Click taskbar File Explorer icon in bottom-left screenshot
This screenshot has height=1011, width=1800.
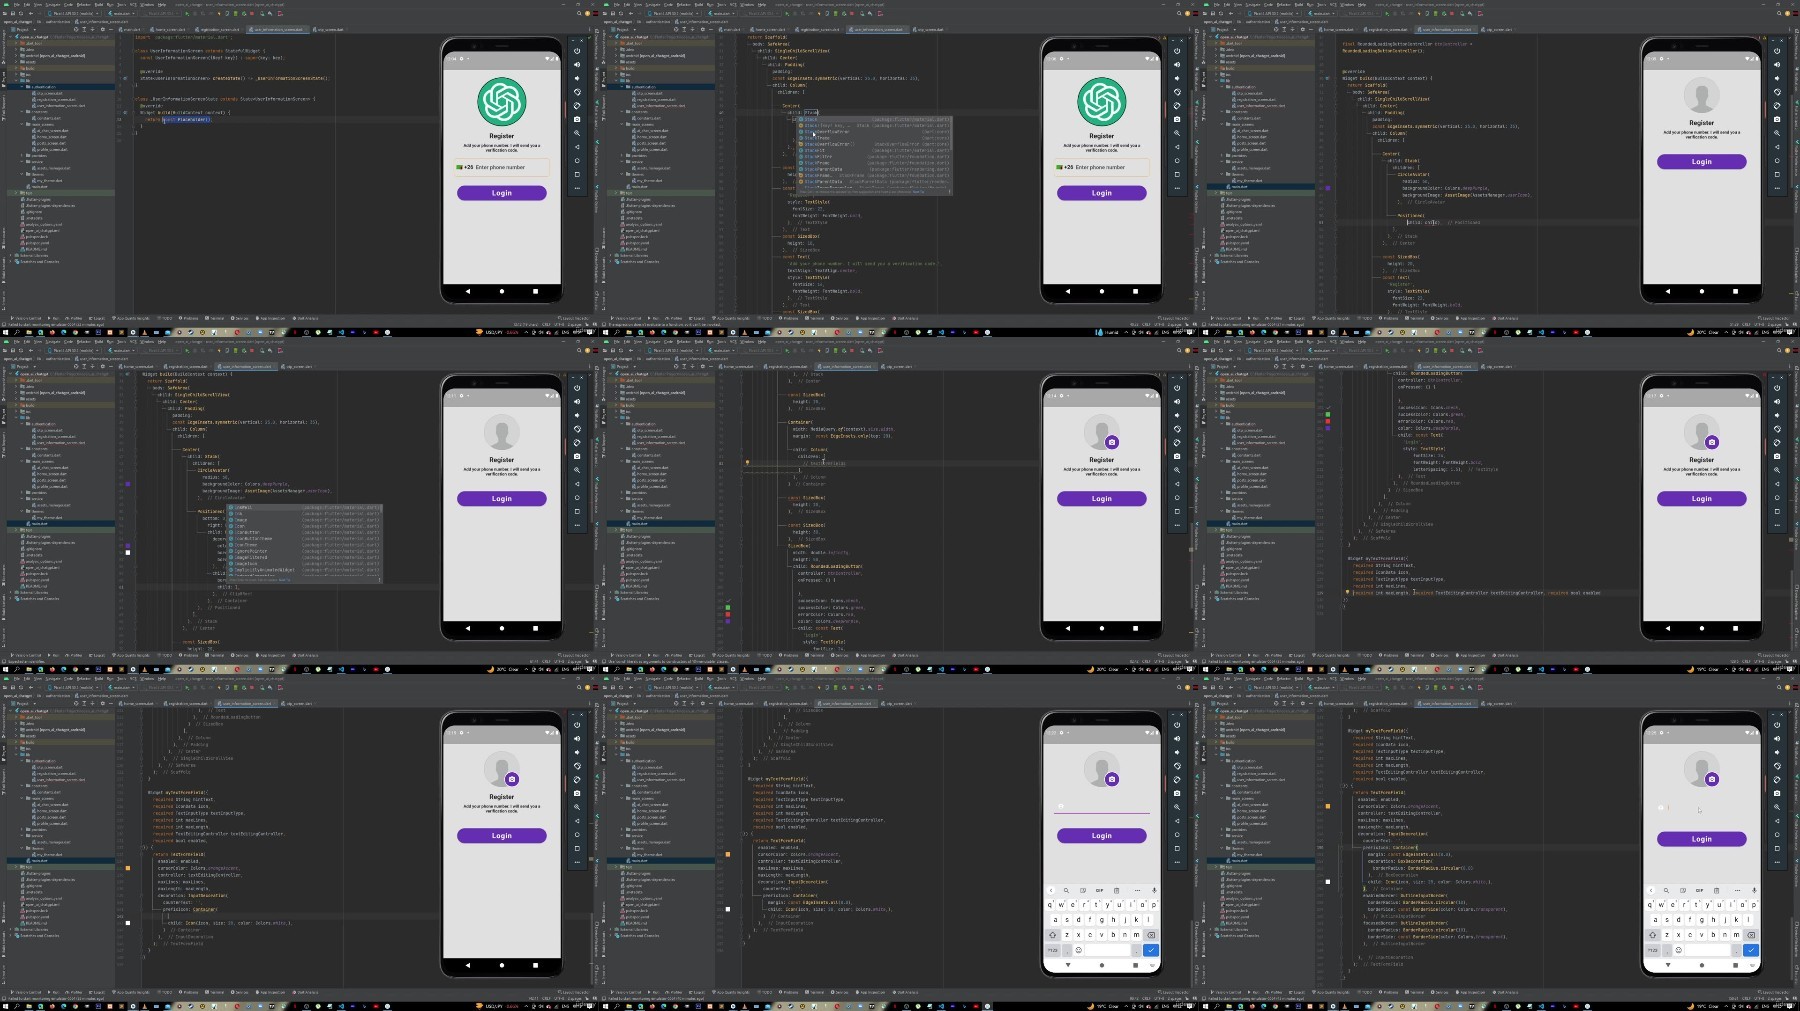(29, 1006)
